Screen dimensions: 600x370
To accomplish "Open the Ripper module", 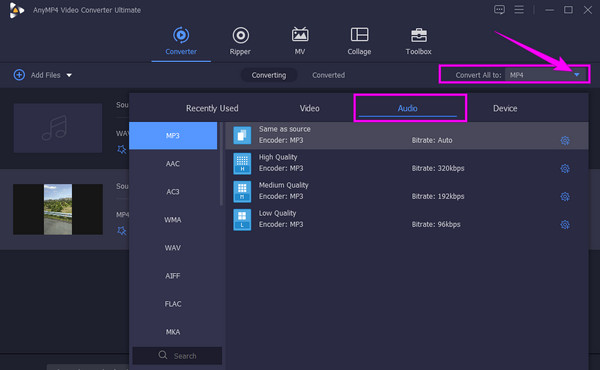I will tap(240, 41).
